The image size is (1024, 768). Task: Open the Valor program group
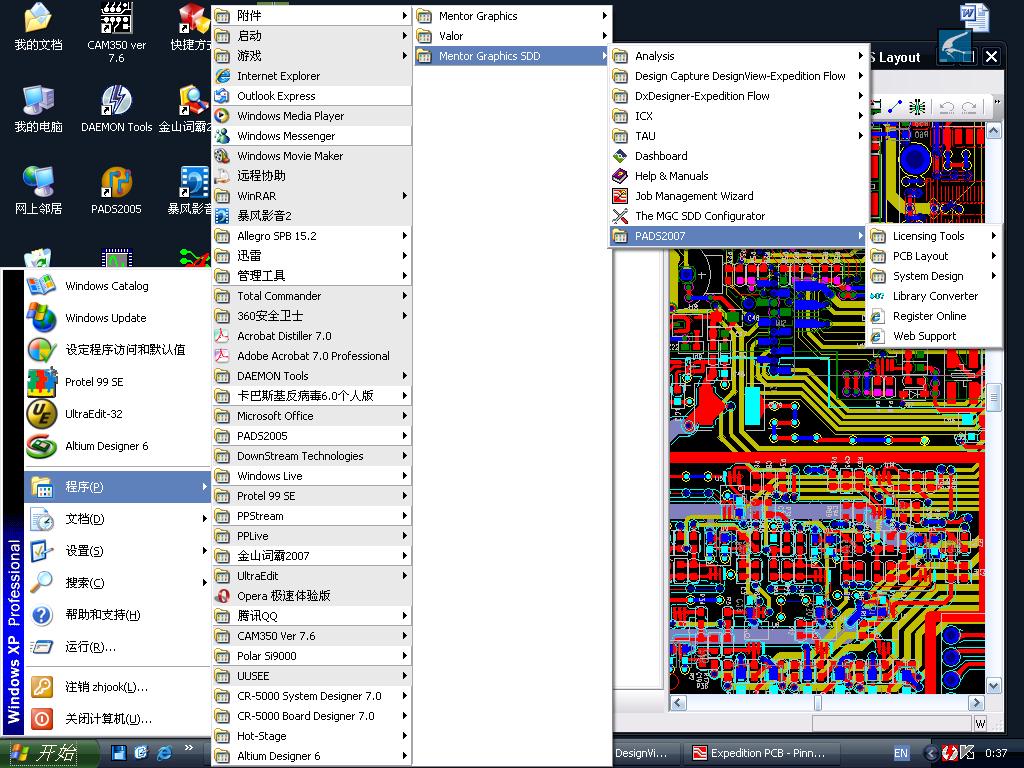coord(513,36)
